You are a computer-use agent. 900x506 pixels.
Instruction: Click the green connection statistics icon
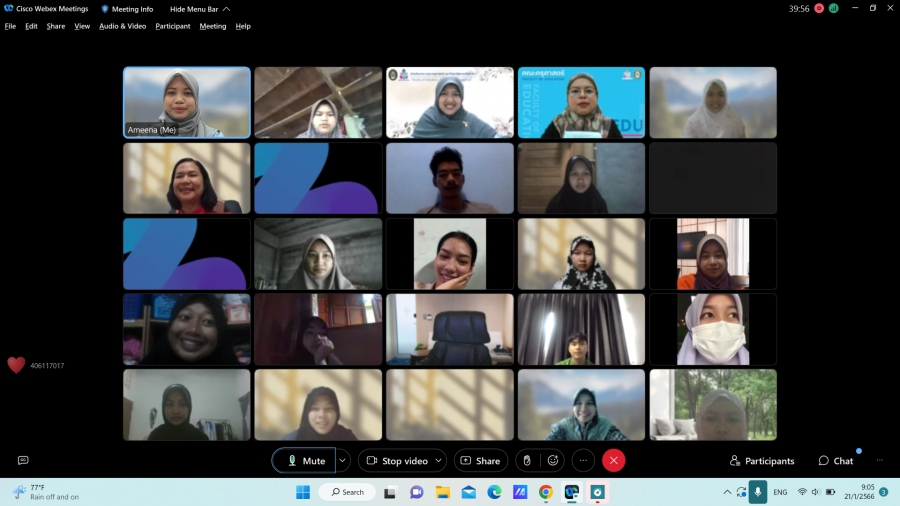832,8
